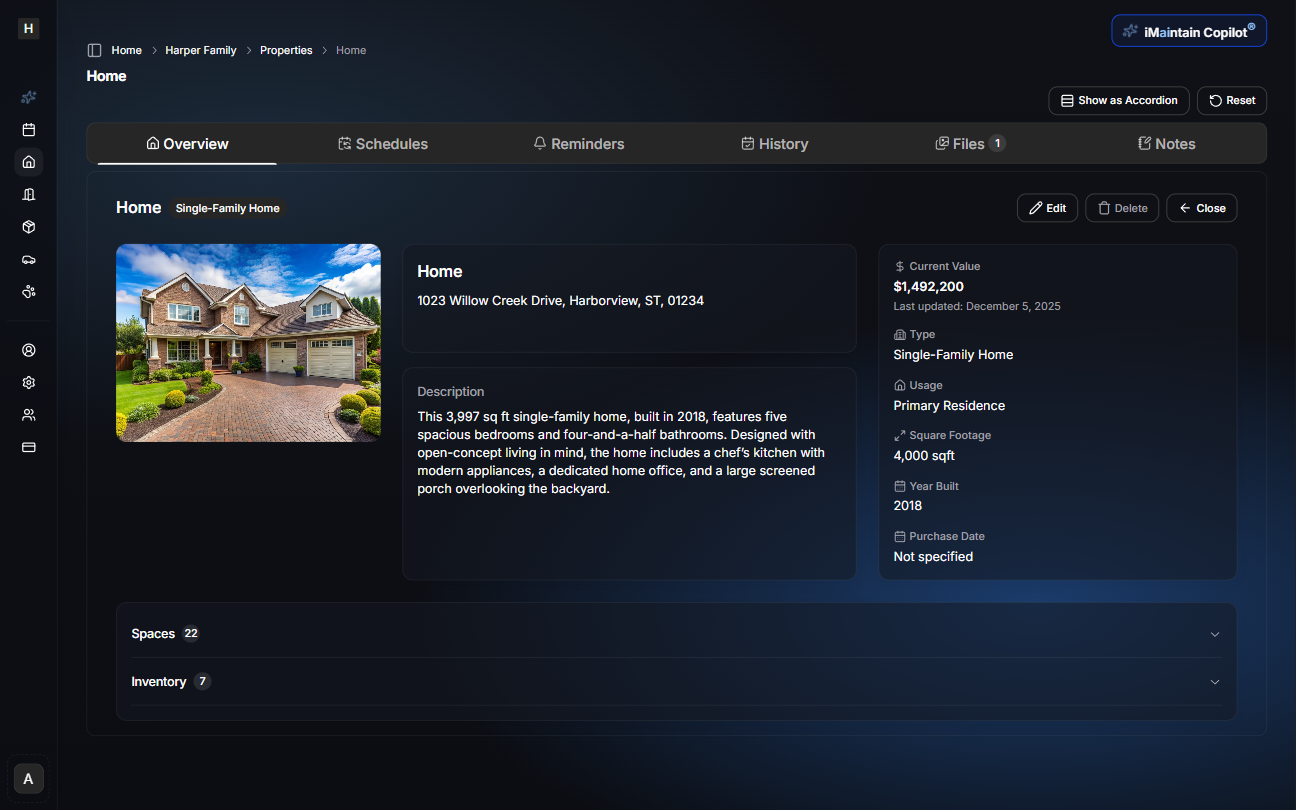This screenshot has width=1296, height=810.
Task: Switch to the History tab
Action: (x=775, y=143)
